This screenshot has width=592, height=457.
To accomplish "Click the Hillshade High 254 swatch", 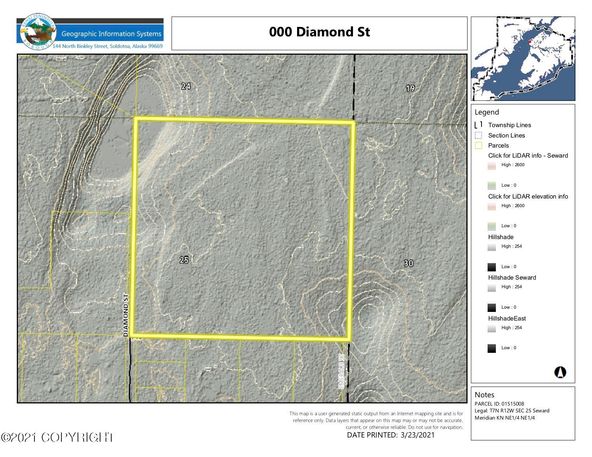I will [x=492, y=247].
